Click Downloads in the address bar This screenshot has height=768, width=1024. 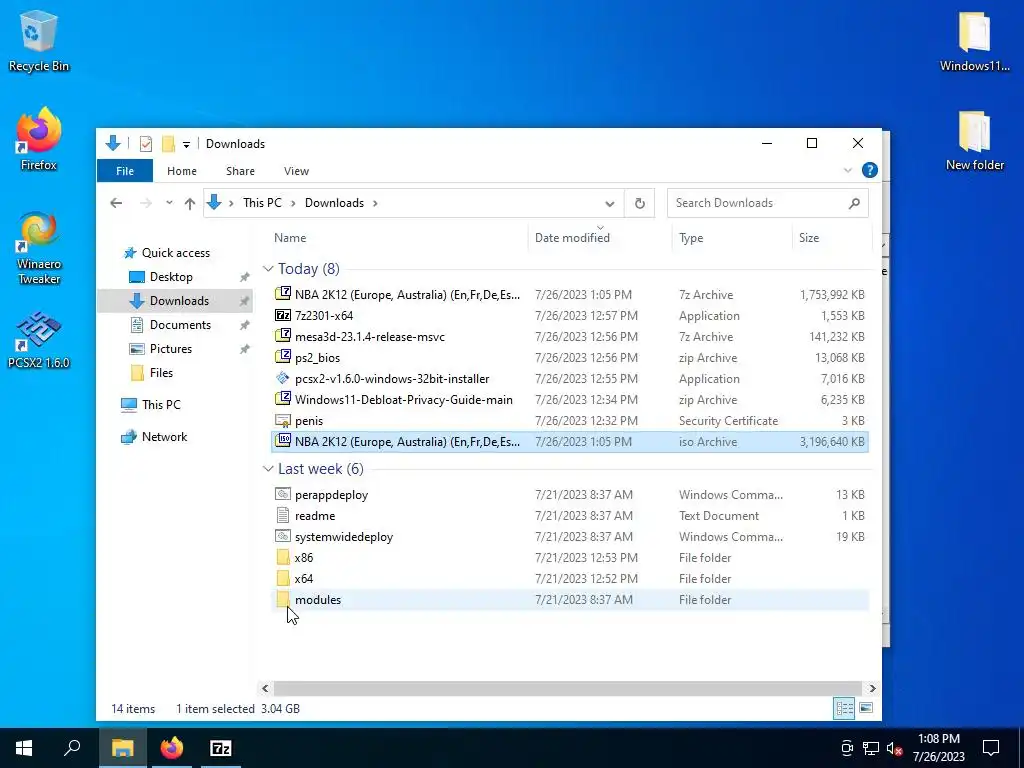click(x=334, y=203)
